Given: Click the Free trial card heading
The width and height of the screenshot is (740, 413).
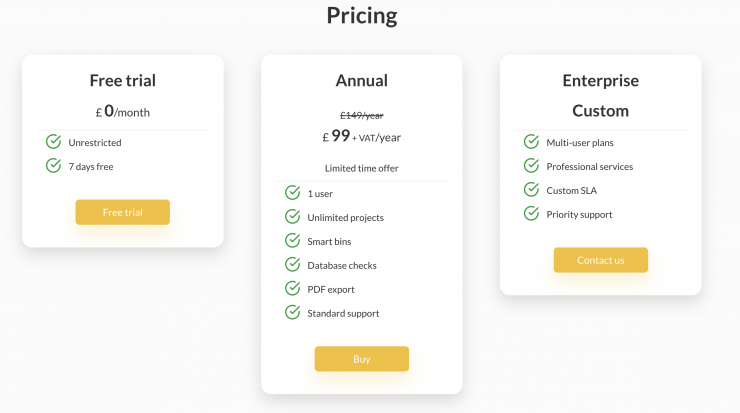Looking at the screenshot, I should coord(122,81).
